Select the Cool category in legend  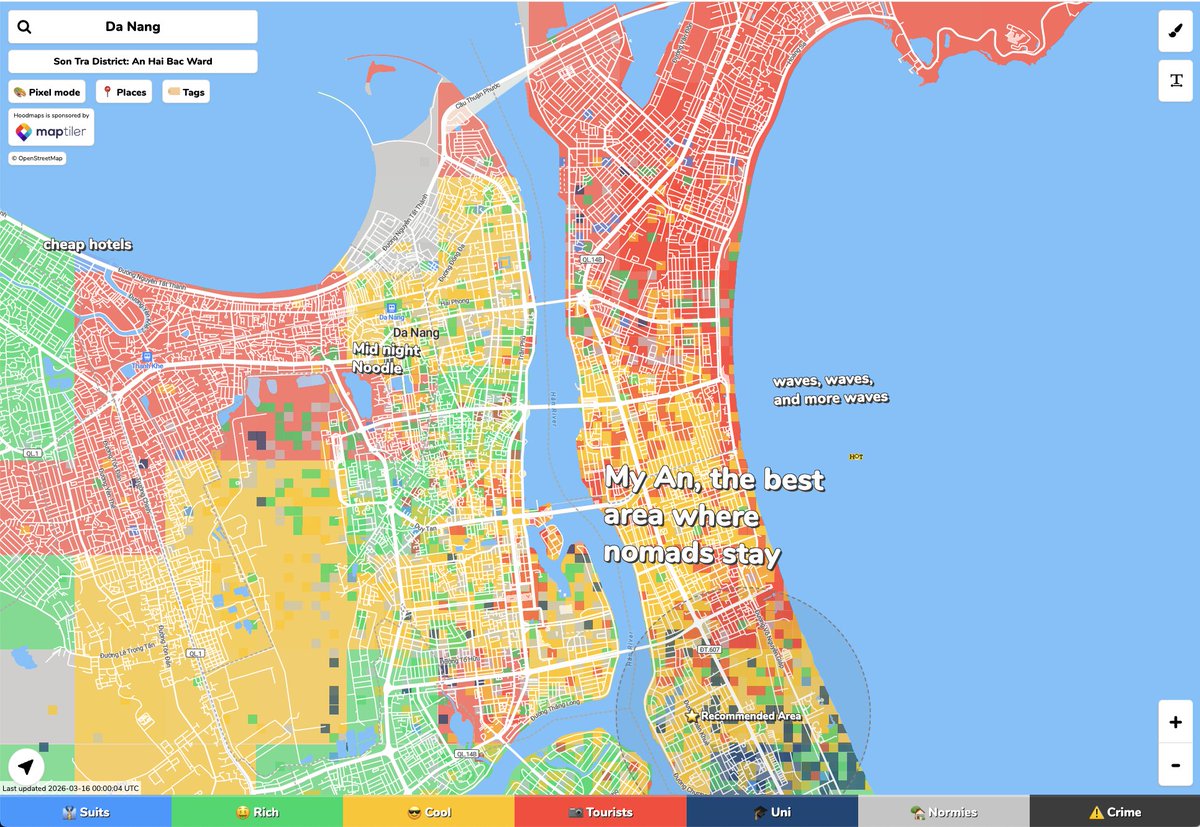[428, 812]
